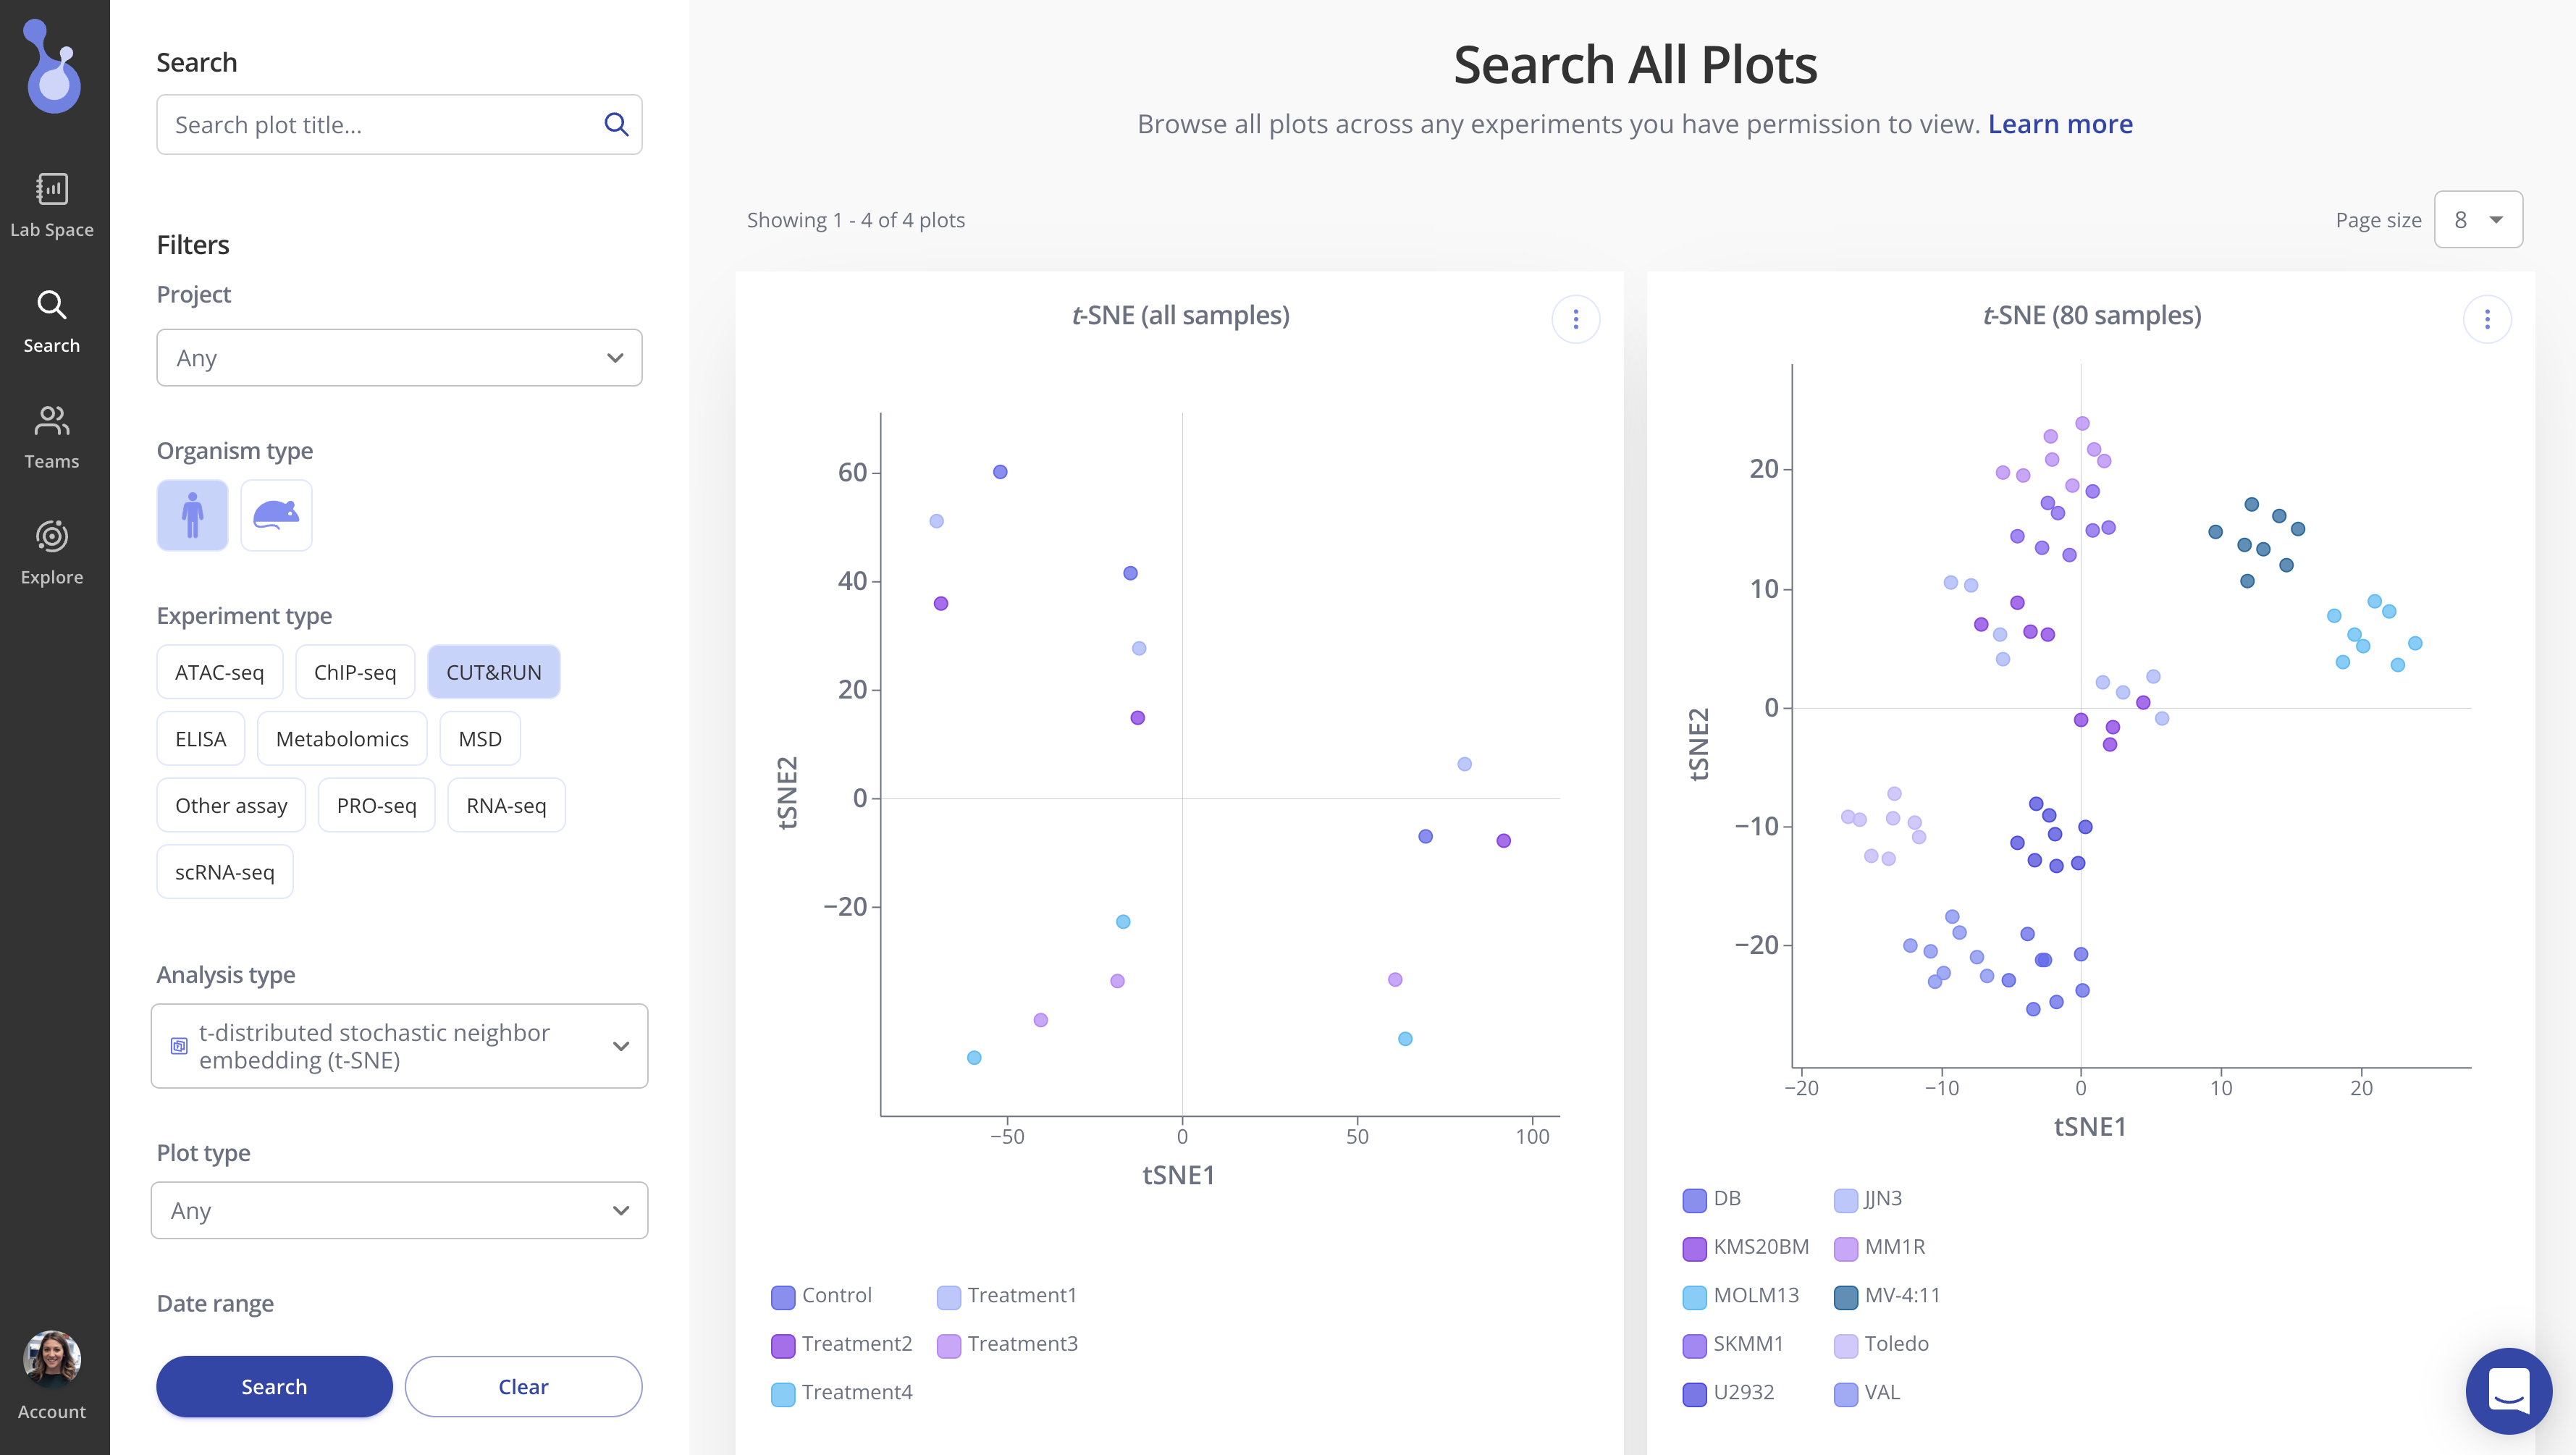Select the mouse organism icon
Viewport: 2576px width, 1455px height.
pos(276,515)
